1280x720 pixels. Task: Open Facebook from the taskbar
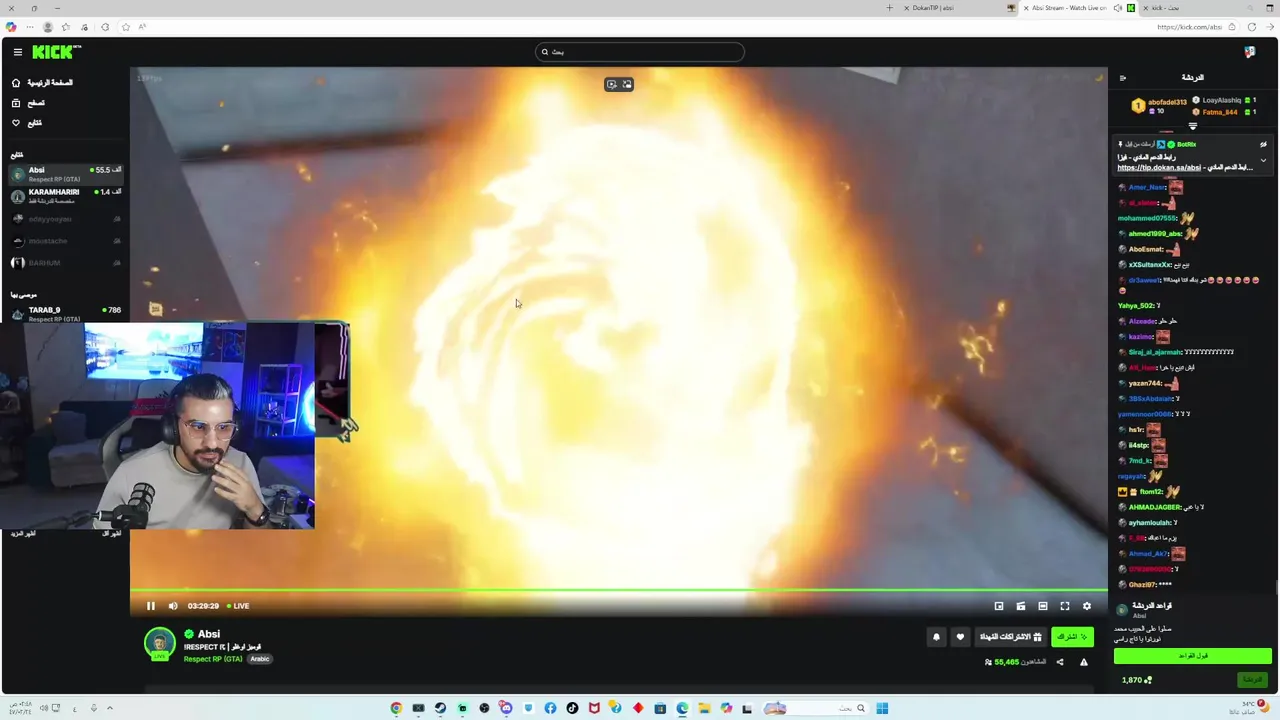coord(550,708)
